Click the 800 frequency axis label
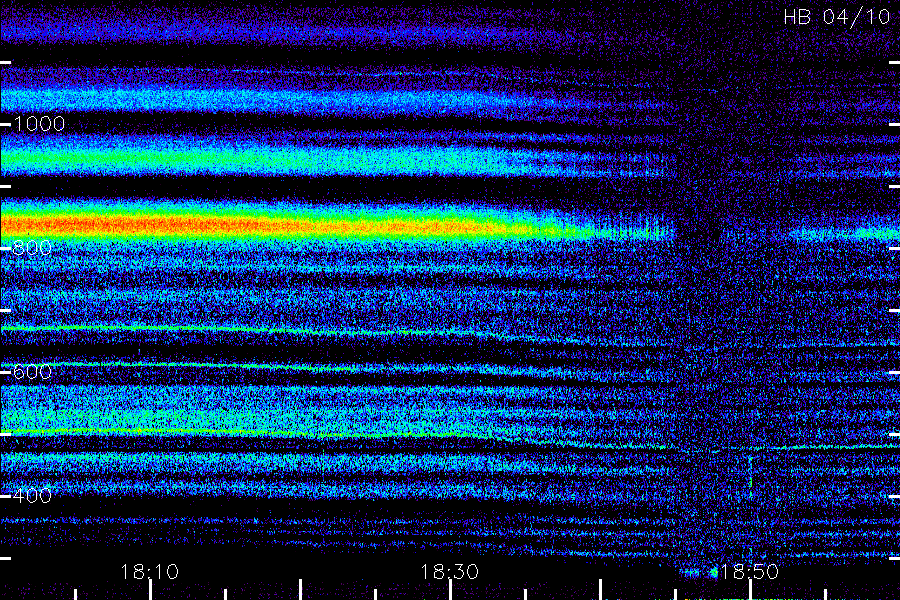The image size is (900, 600). pyautogui.click(x=32, y=248)
